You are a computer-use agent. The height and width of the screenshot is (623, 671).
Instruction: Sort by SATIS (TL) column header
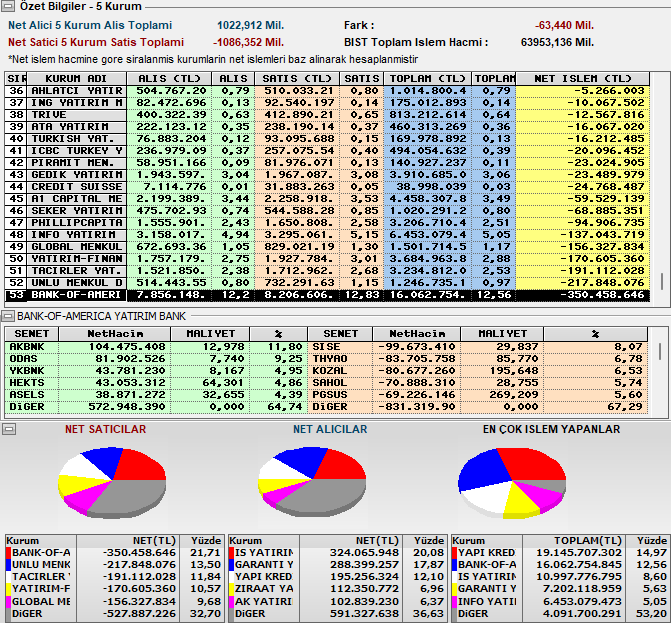pyautogui.click(x=297, y=79)
